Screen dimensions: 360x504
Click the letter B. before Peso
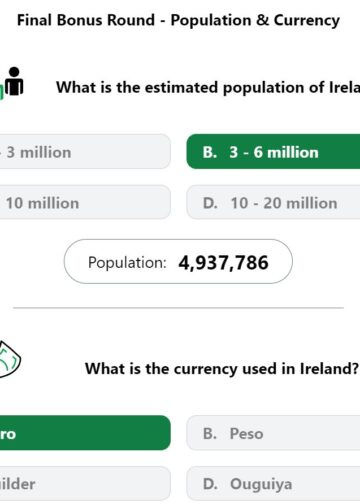[210, 434]
